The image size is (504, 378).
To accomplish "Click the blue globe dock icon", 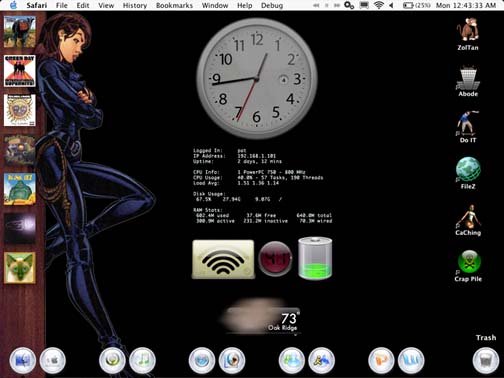I will point(202,360).
